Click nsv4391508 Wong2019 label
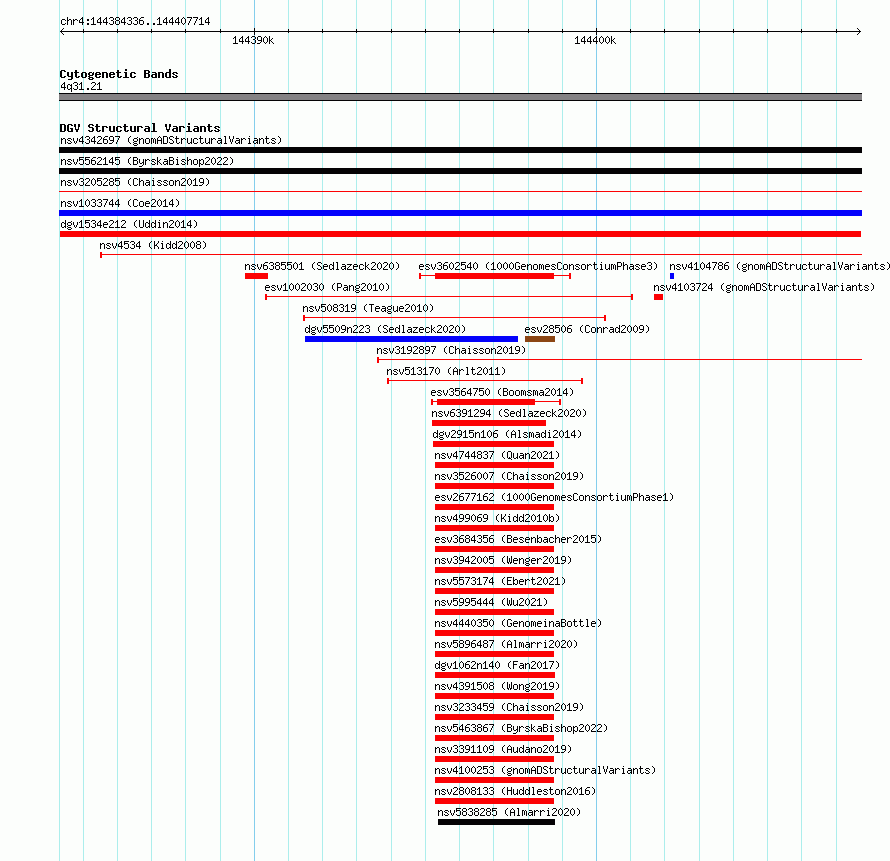The height and width of the screenshot is (861, 890). (x=497, y=686)
